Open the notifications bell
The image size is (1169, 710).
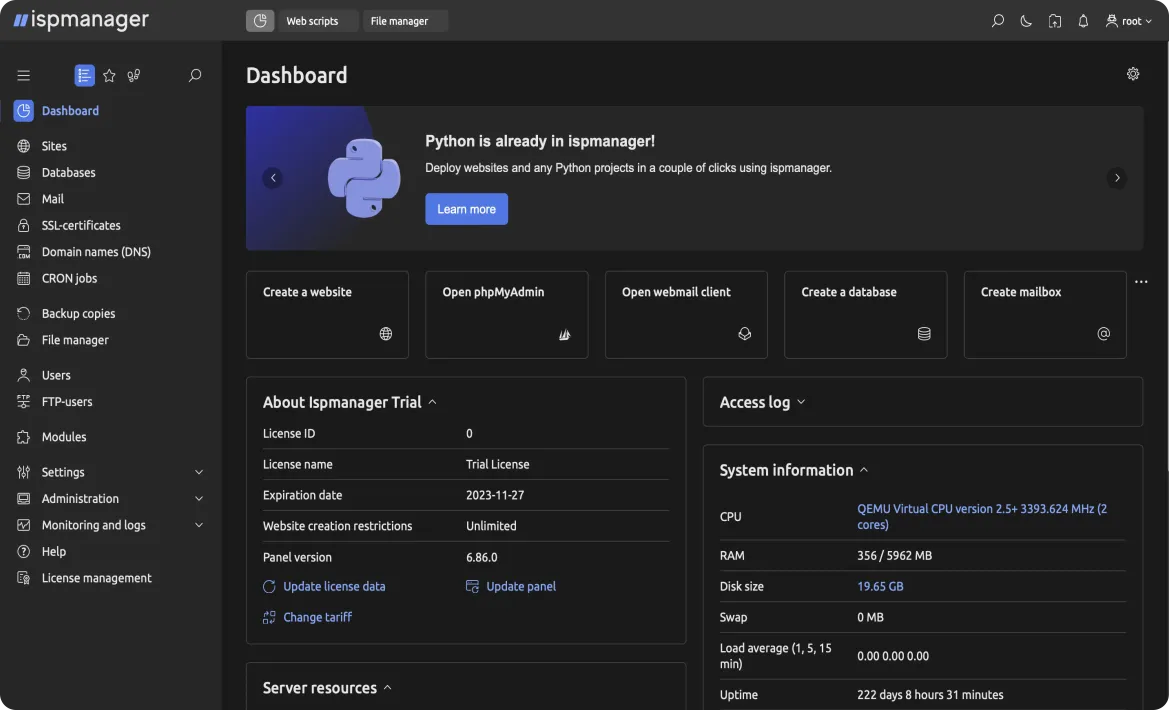pos(1083,21)
